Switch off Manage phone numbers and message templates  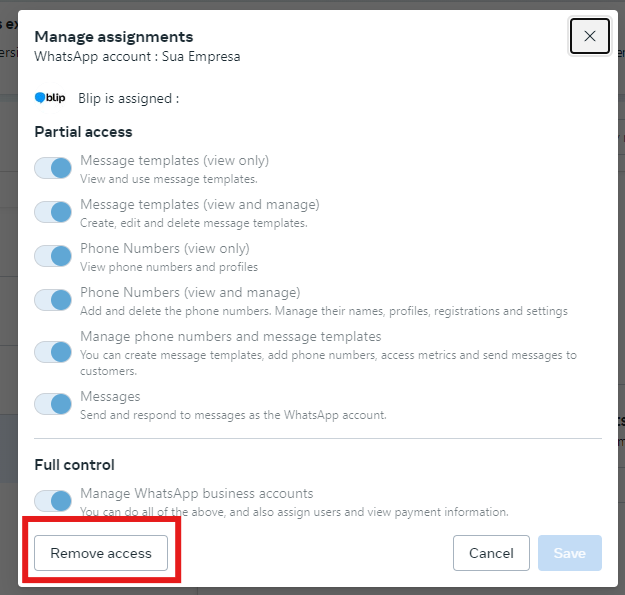click(x=53, y=352)
